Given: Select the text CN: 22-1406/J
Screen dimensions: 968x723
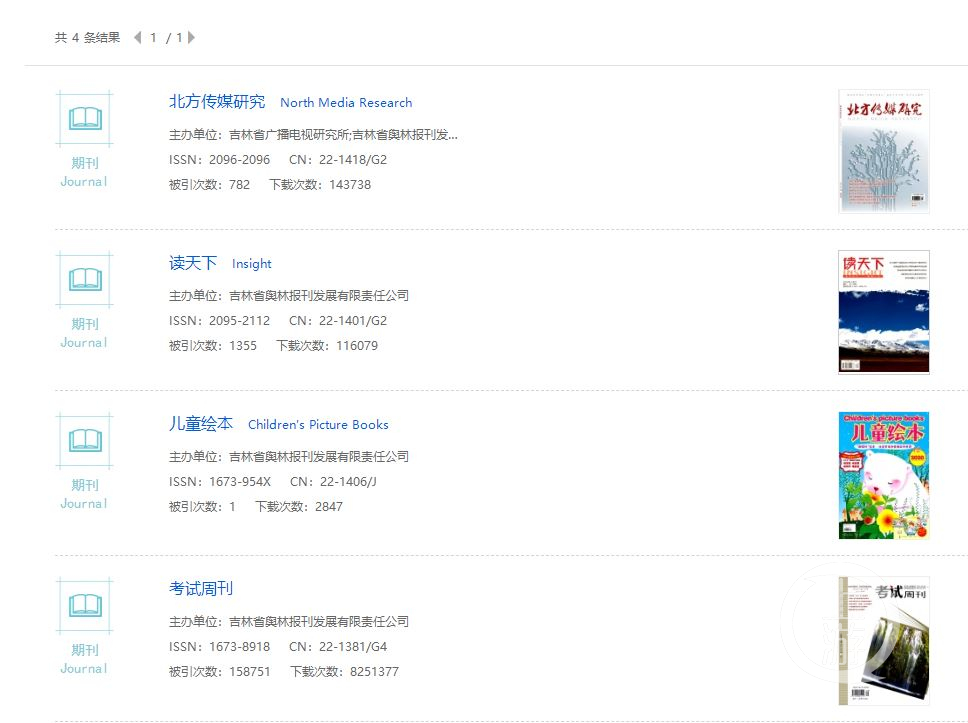Looking at the screenshot, I should coord(333,482).
